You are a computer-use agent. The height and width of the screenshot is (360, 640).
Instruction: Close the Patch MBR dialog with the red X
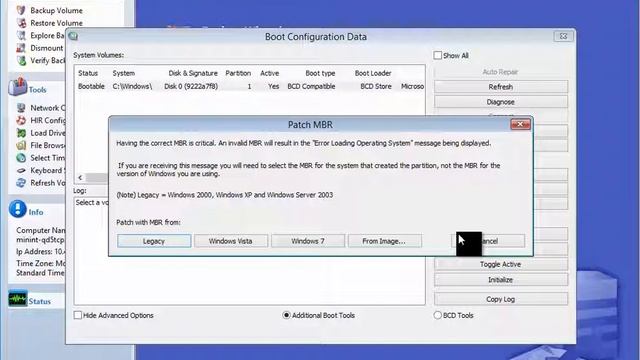(x=520, y=124)
